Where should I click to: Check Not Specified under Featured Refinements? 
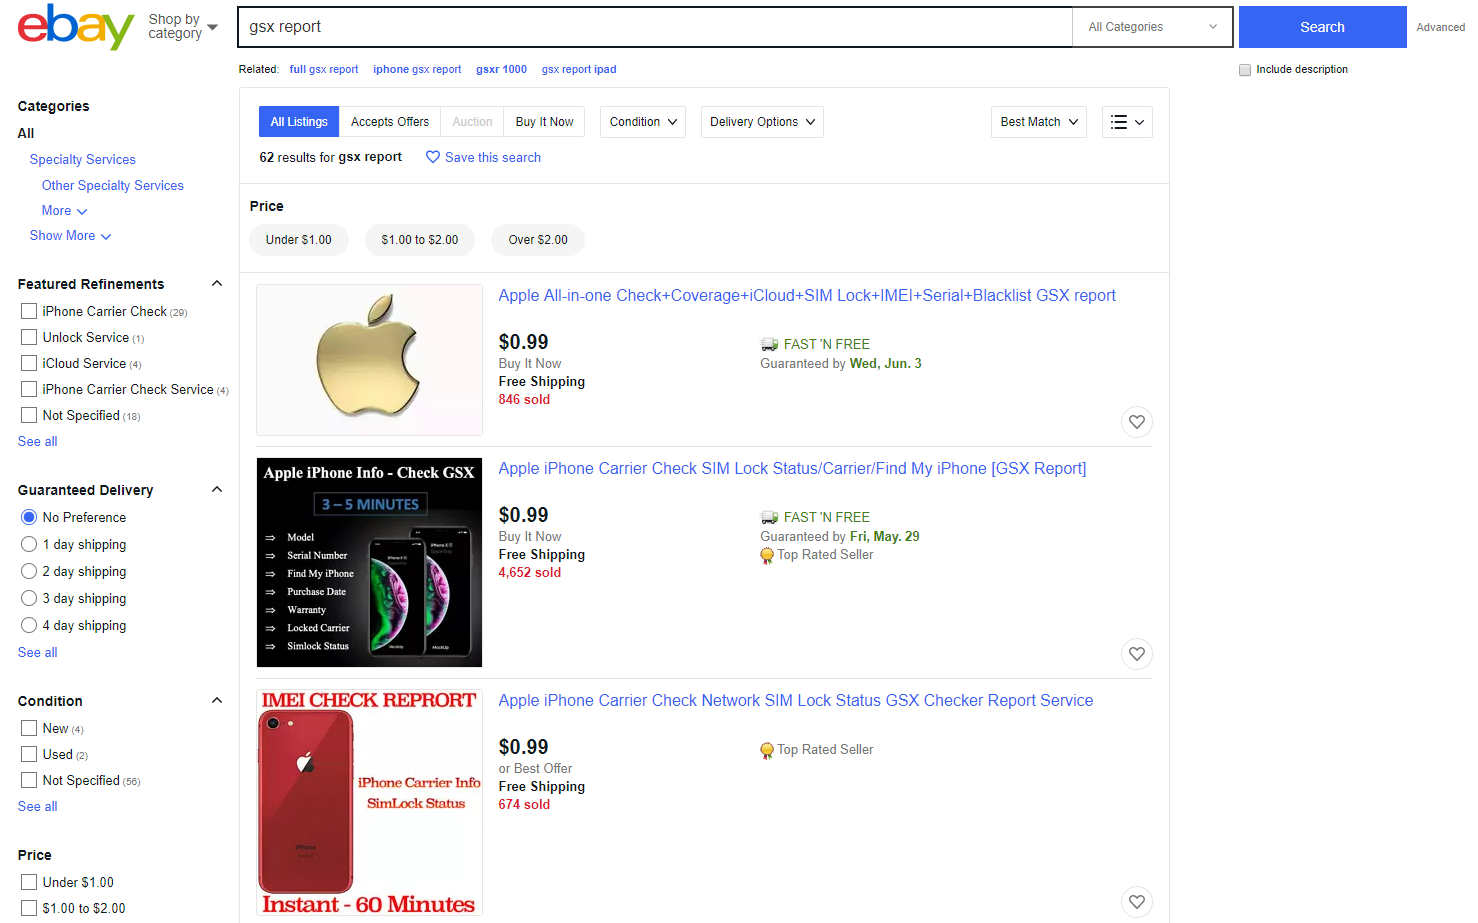tap(29, 415)
